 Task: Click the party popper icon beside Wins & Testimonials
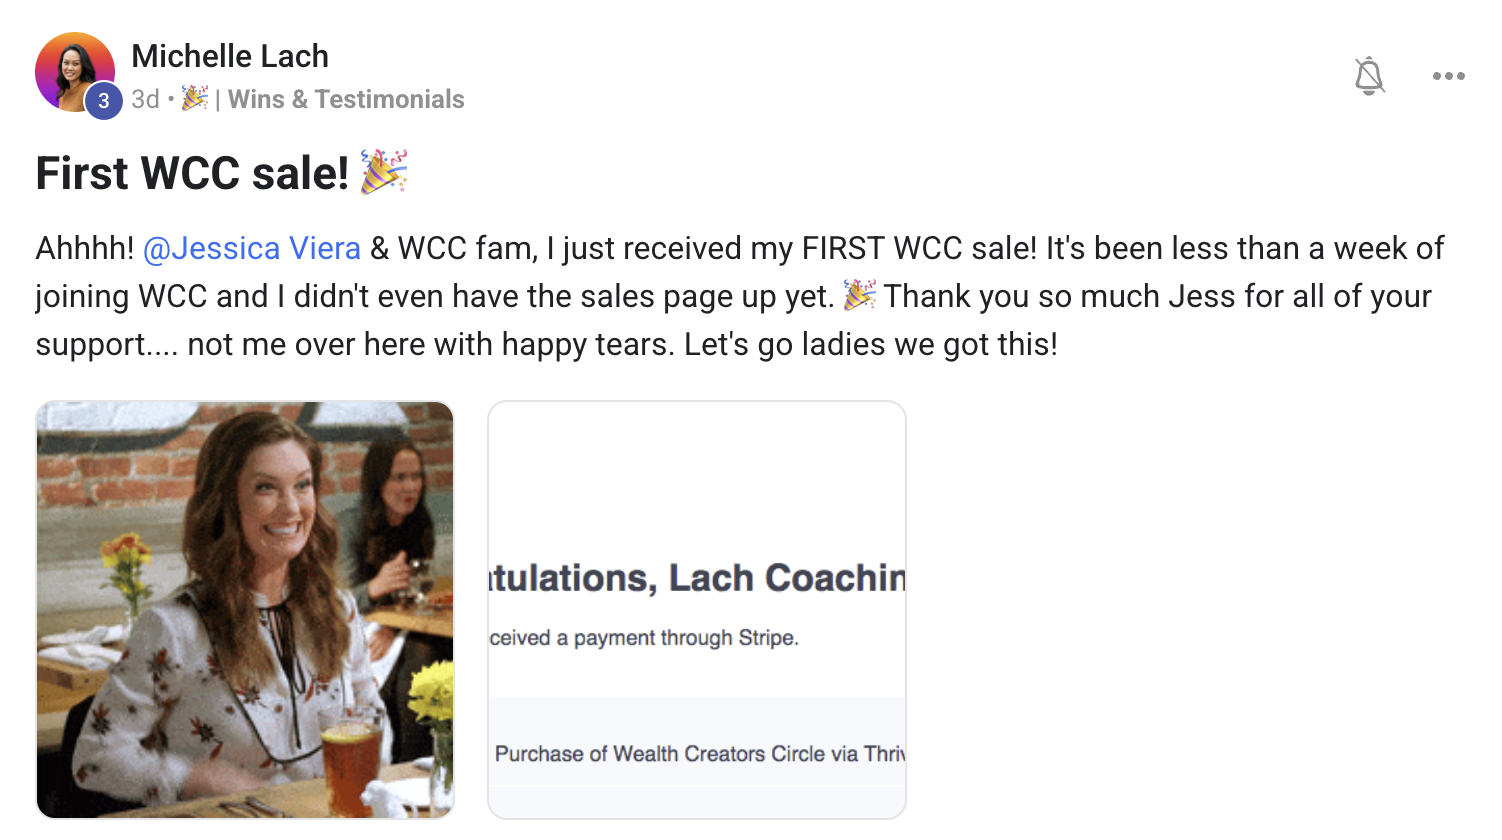pos(194,98)
